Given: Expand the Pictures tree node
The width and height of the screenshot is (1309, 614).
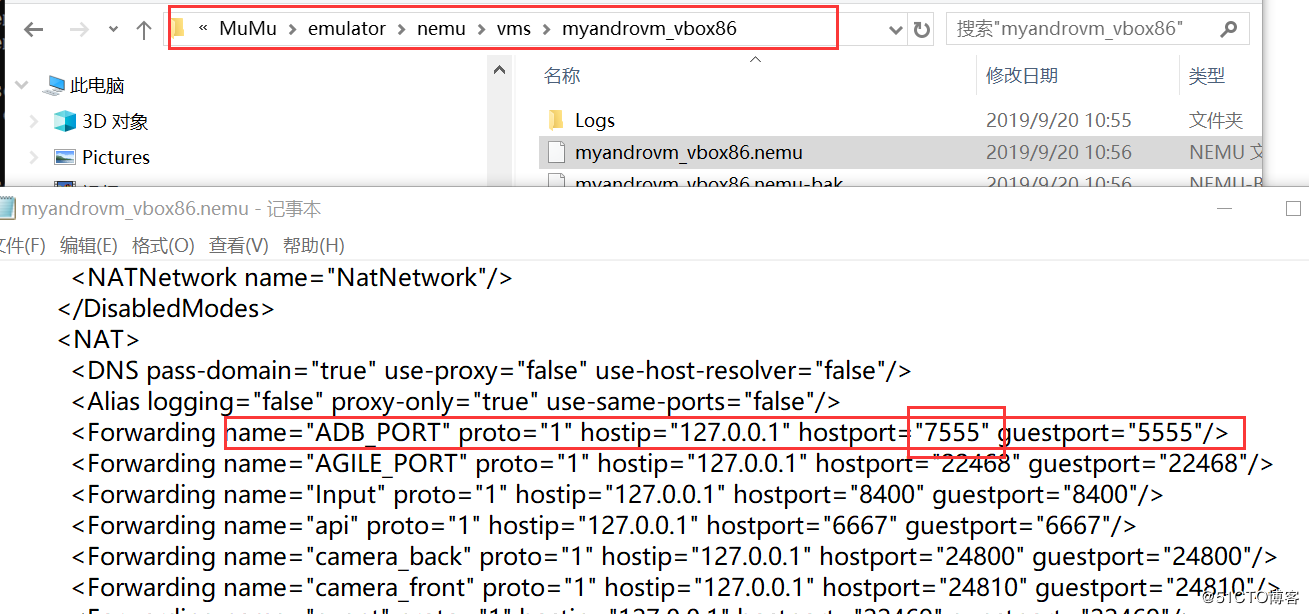Looking at the screenshot, I should coord(34,157).
